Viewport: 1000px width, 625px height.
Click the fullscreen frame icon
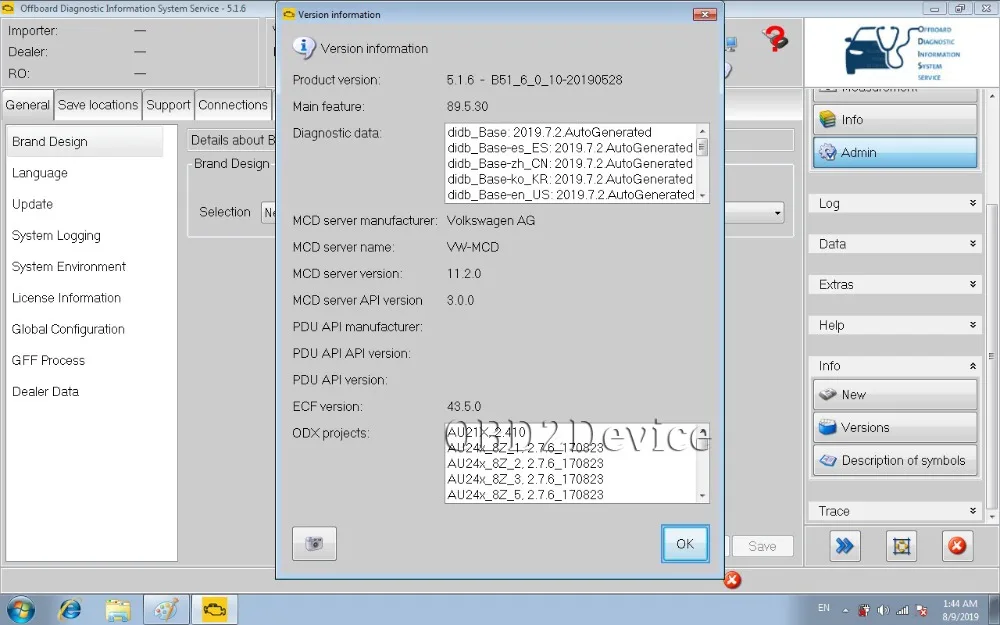click(901, 546)
